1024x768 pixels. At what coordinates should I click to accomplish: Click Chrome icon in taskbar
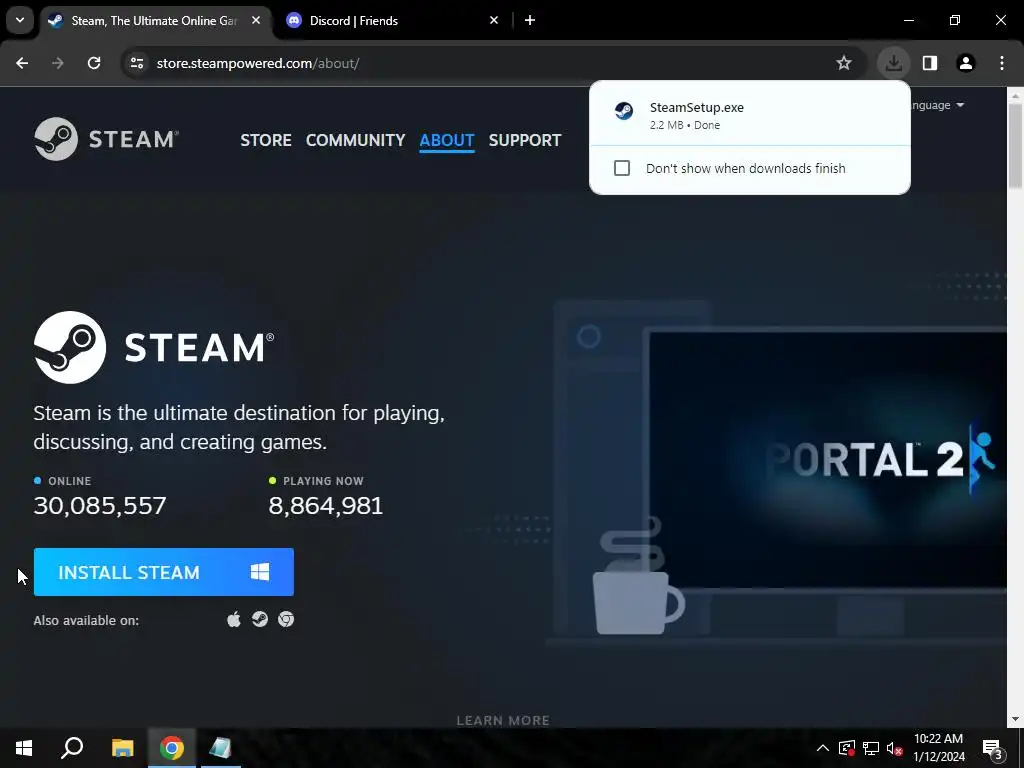(x=172, y=748)
